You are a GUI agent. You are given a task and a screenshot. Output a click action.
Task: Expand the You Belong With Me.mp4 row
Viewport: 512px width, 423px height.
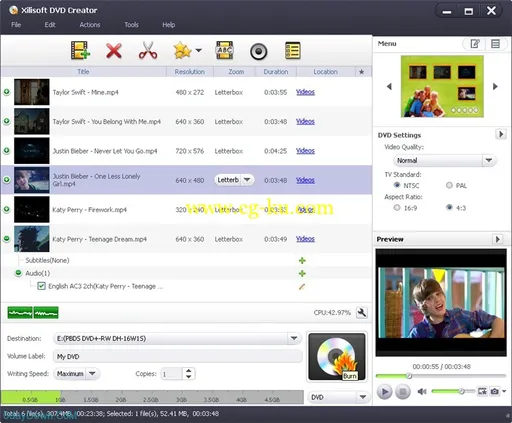tap(6, 121)
